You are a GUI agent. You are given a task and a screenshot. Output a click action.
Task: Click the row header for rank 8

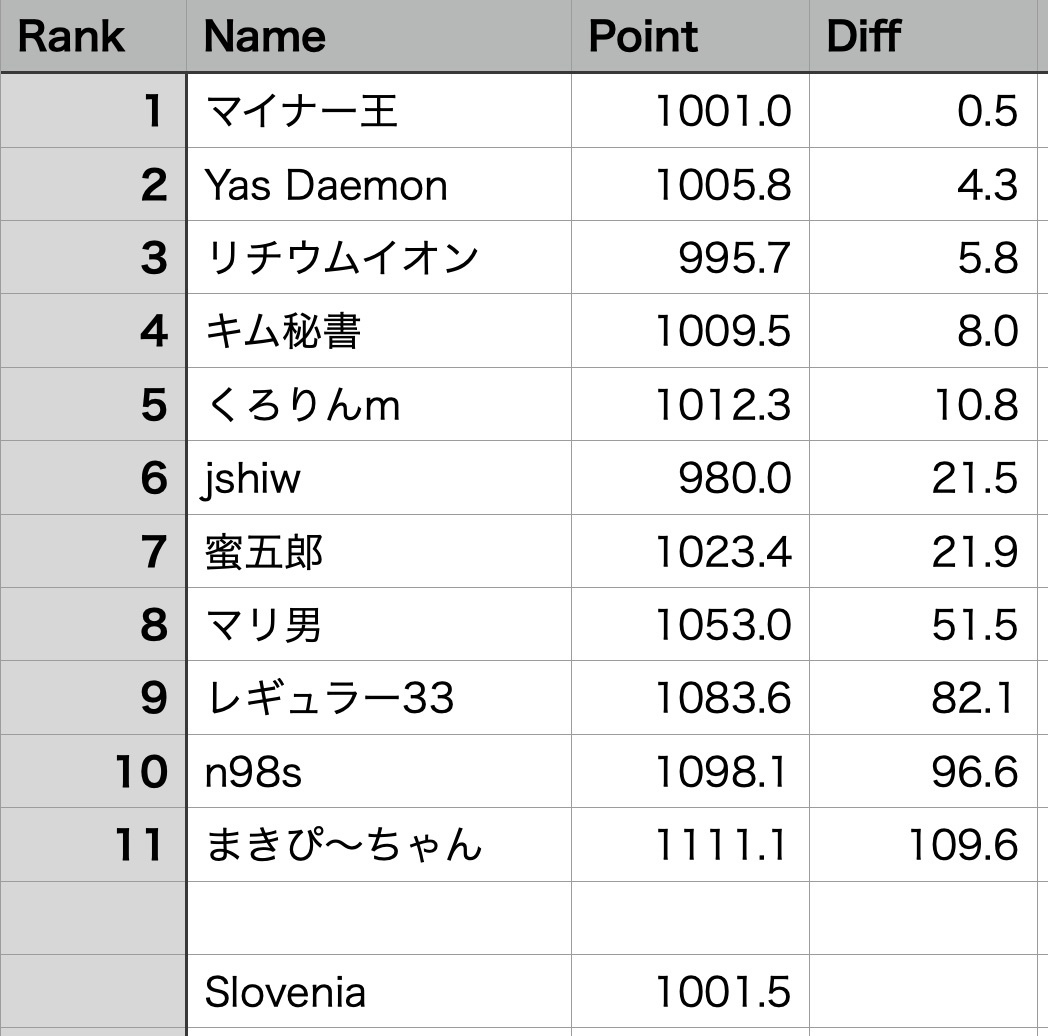click(93, 625)
